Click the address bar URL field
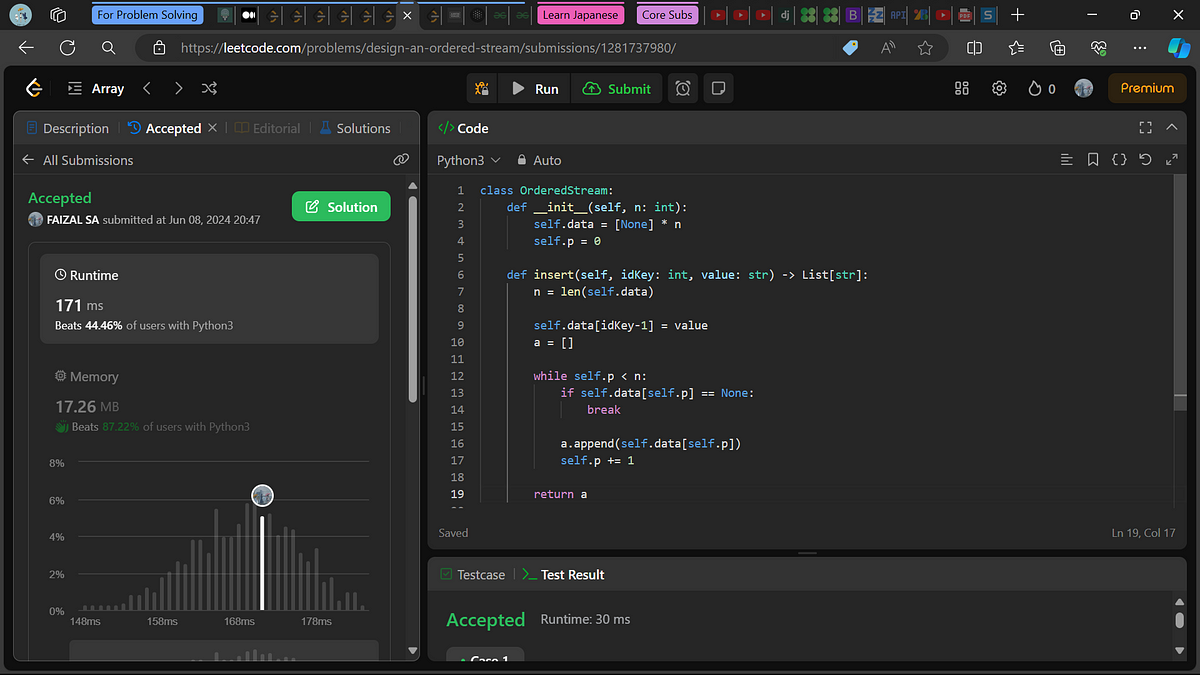The image size is (1200, 675). [x=428, y=47]
